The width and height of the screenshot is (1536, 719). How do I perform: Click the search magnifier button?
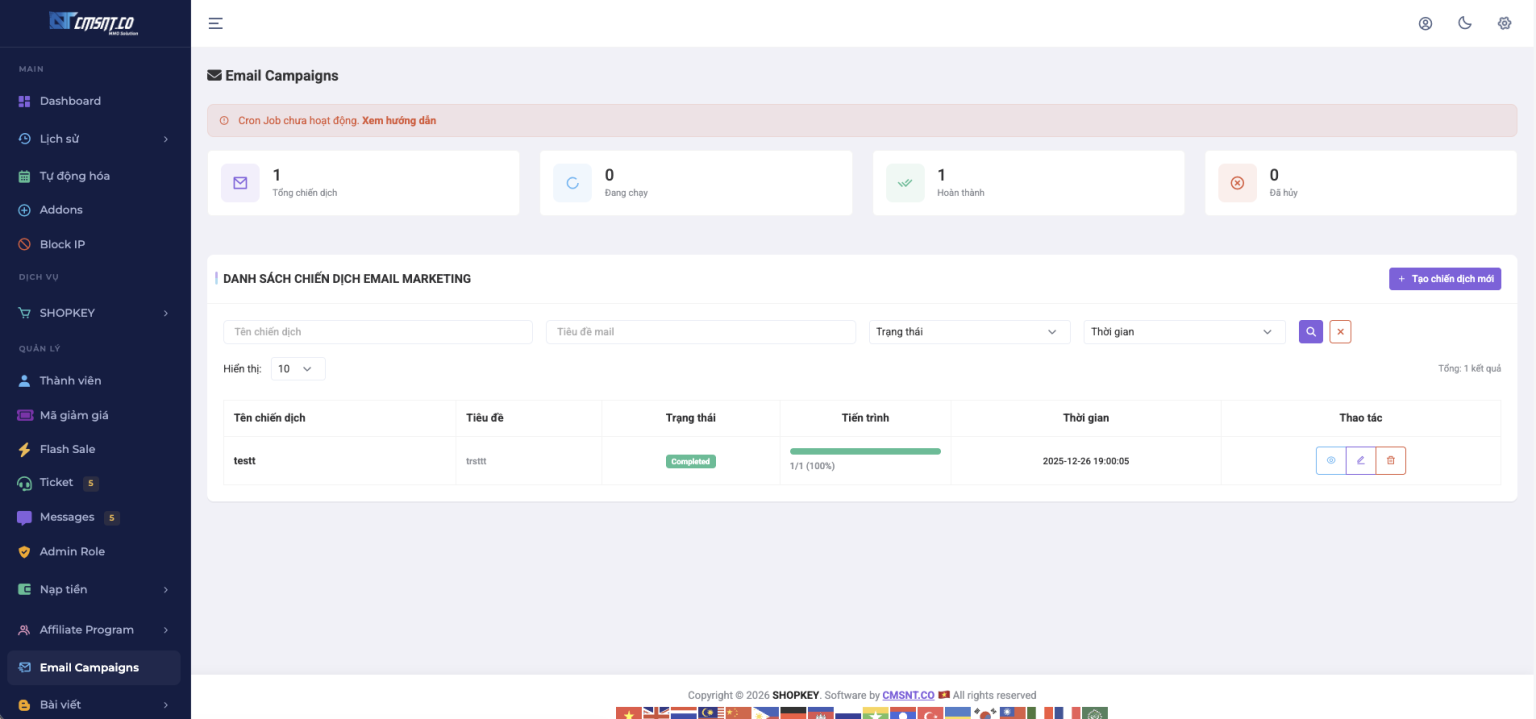(1310, 331)
